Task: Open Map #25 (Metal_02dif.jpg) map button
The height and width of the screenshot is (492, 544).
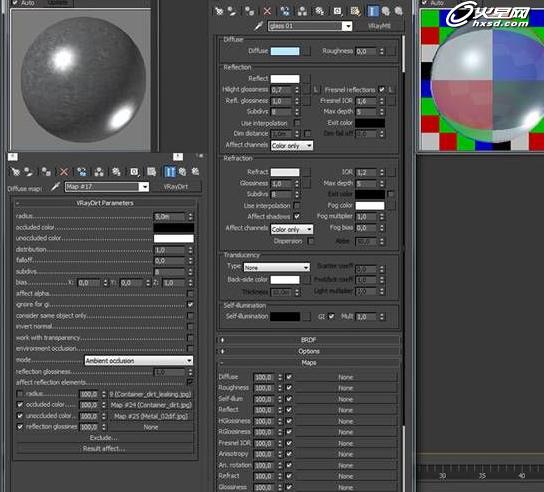Action: [x=151, y=416]
